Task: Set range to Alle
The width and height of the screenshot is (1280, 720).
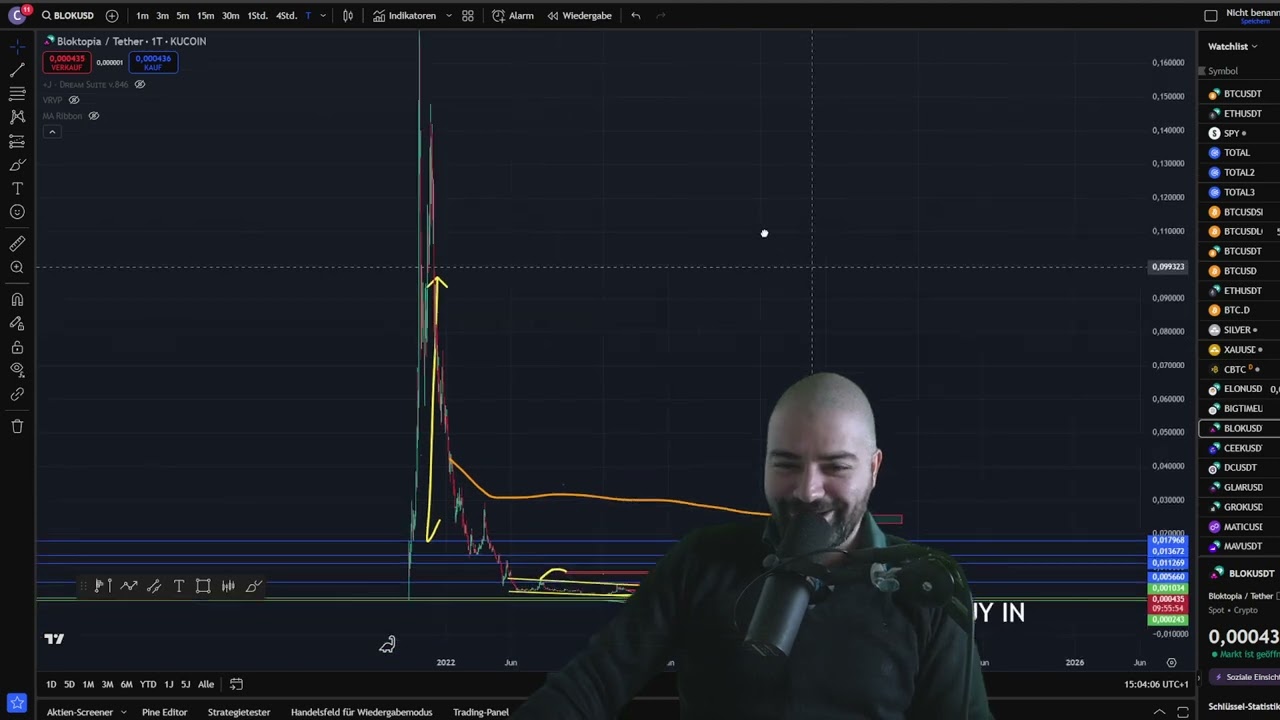Action: click(206, 684)
